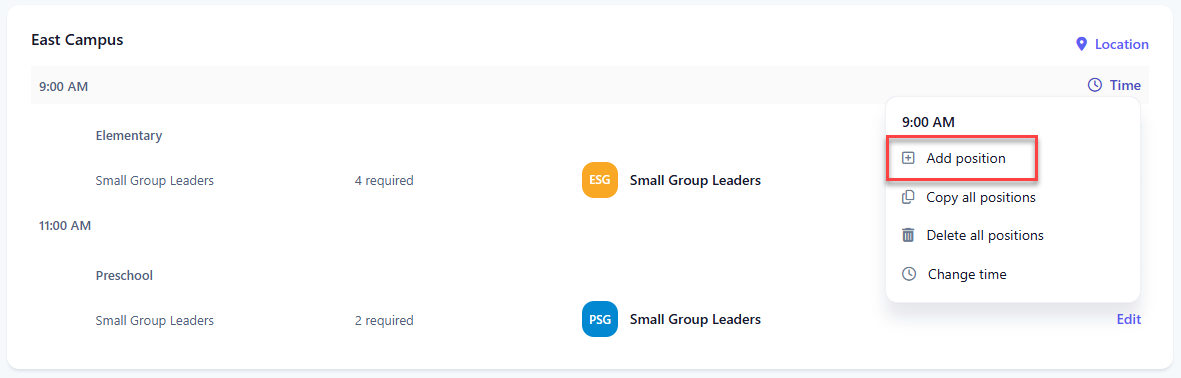This screenshot has height=378, width=1181.
Task: Click the 4 required count
Action: [x=383, y=181]
